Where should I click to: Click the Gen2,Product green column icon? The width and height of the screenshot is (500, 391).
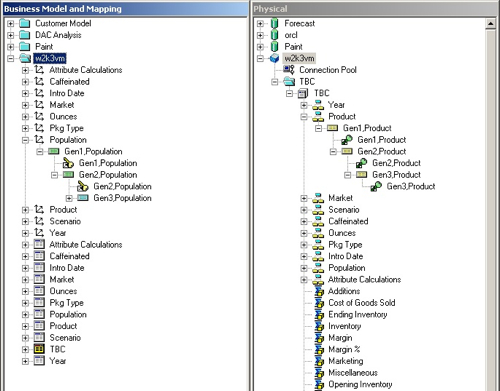coord(362,163)
